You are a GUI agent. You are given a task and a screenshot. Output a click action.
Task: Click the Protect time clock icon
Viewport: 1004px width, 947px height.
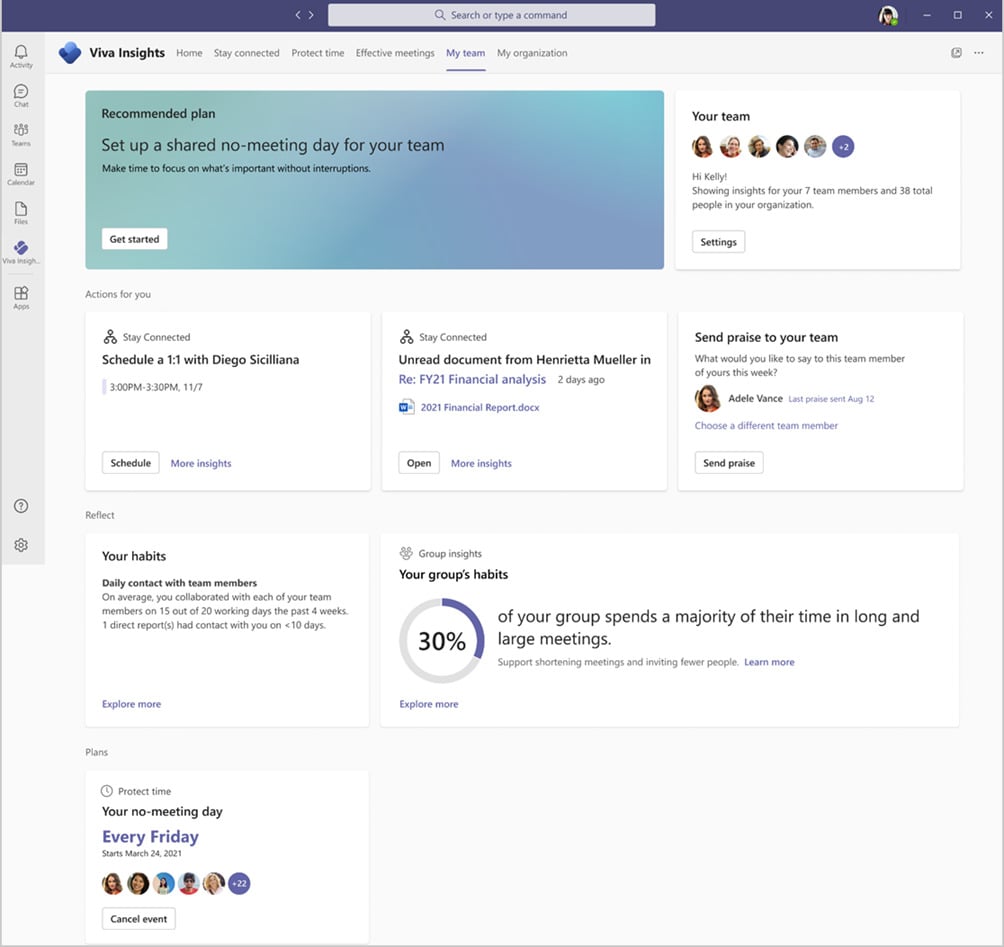click(107, 791)
